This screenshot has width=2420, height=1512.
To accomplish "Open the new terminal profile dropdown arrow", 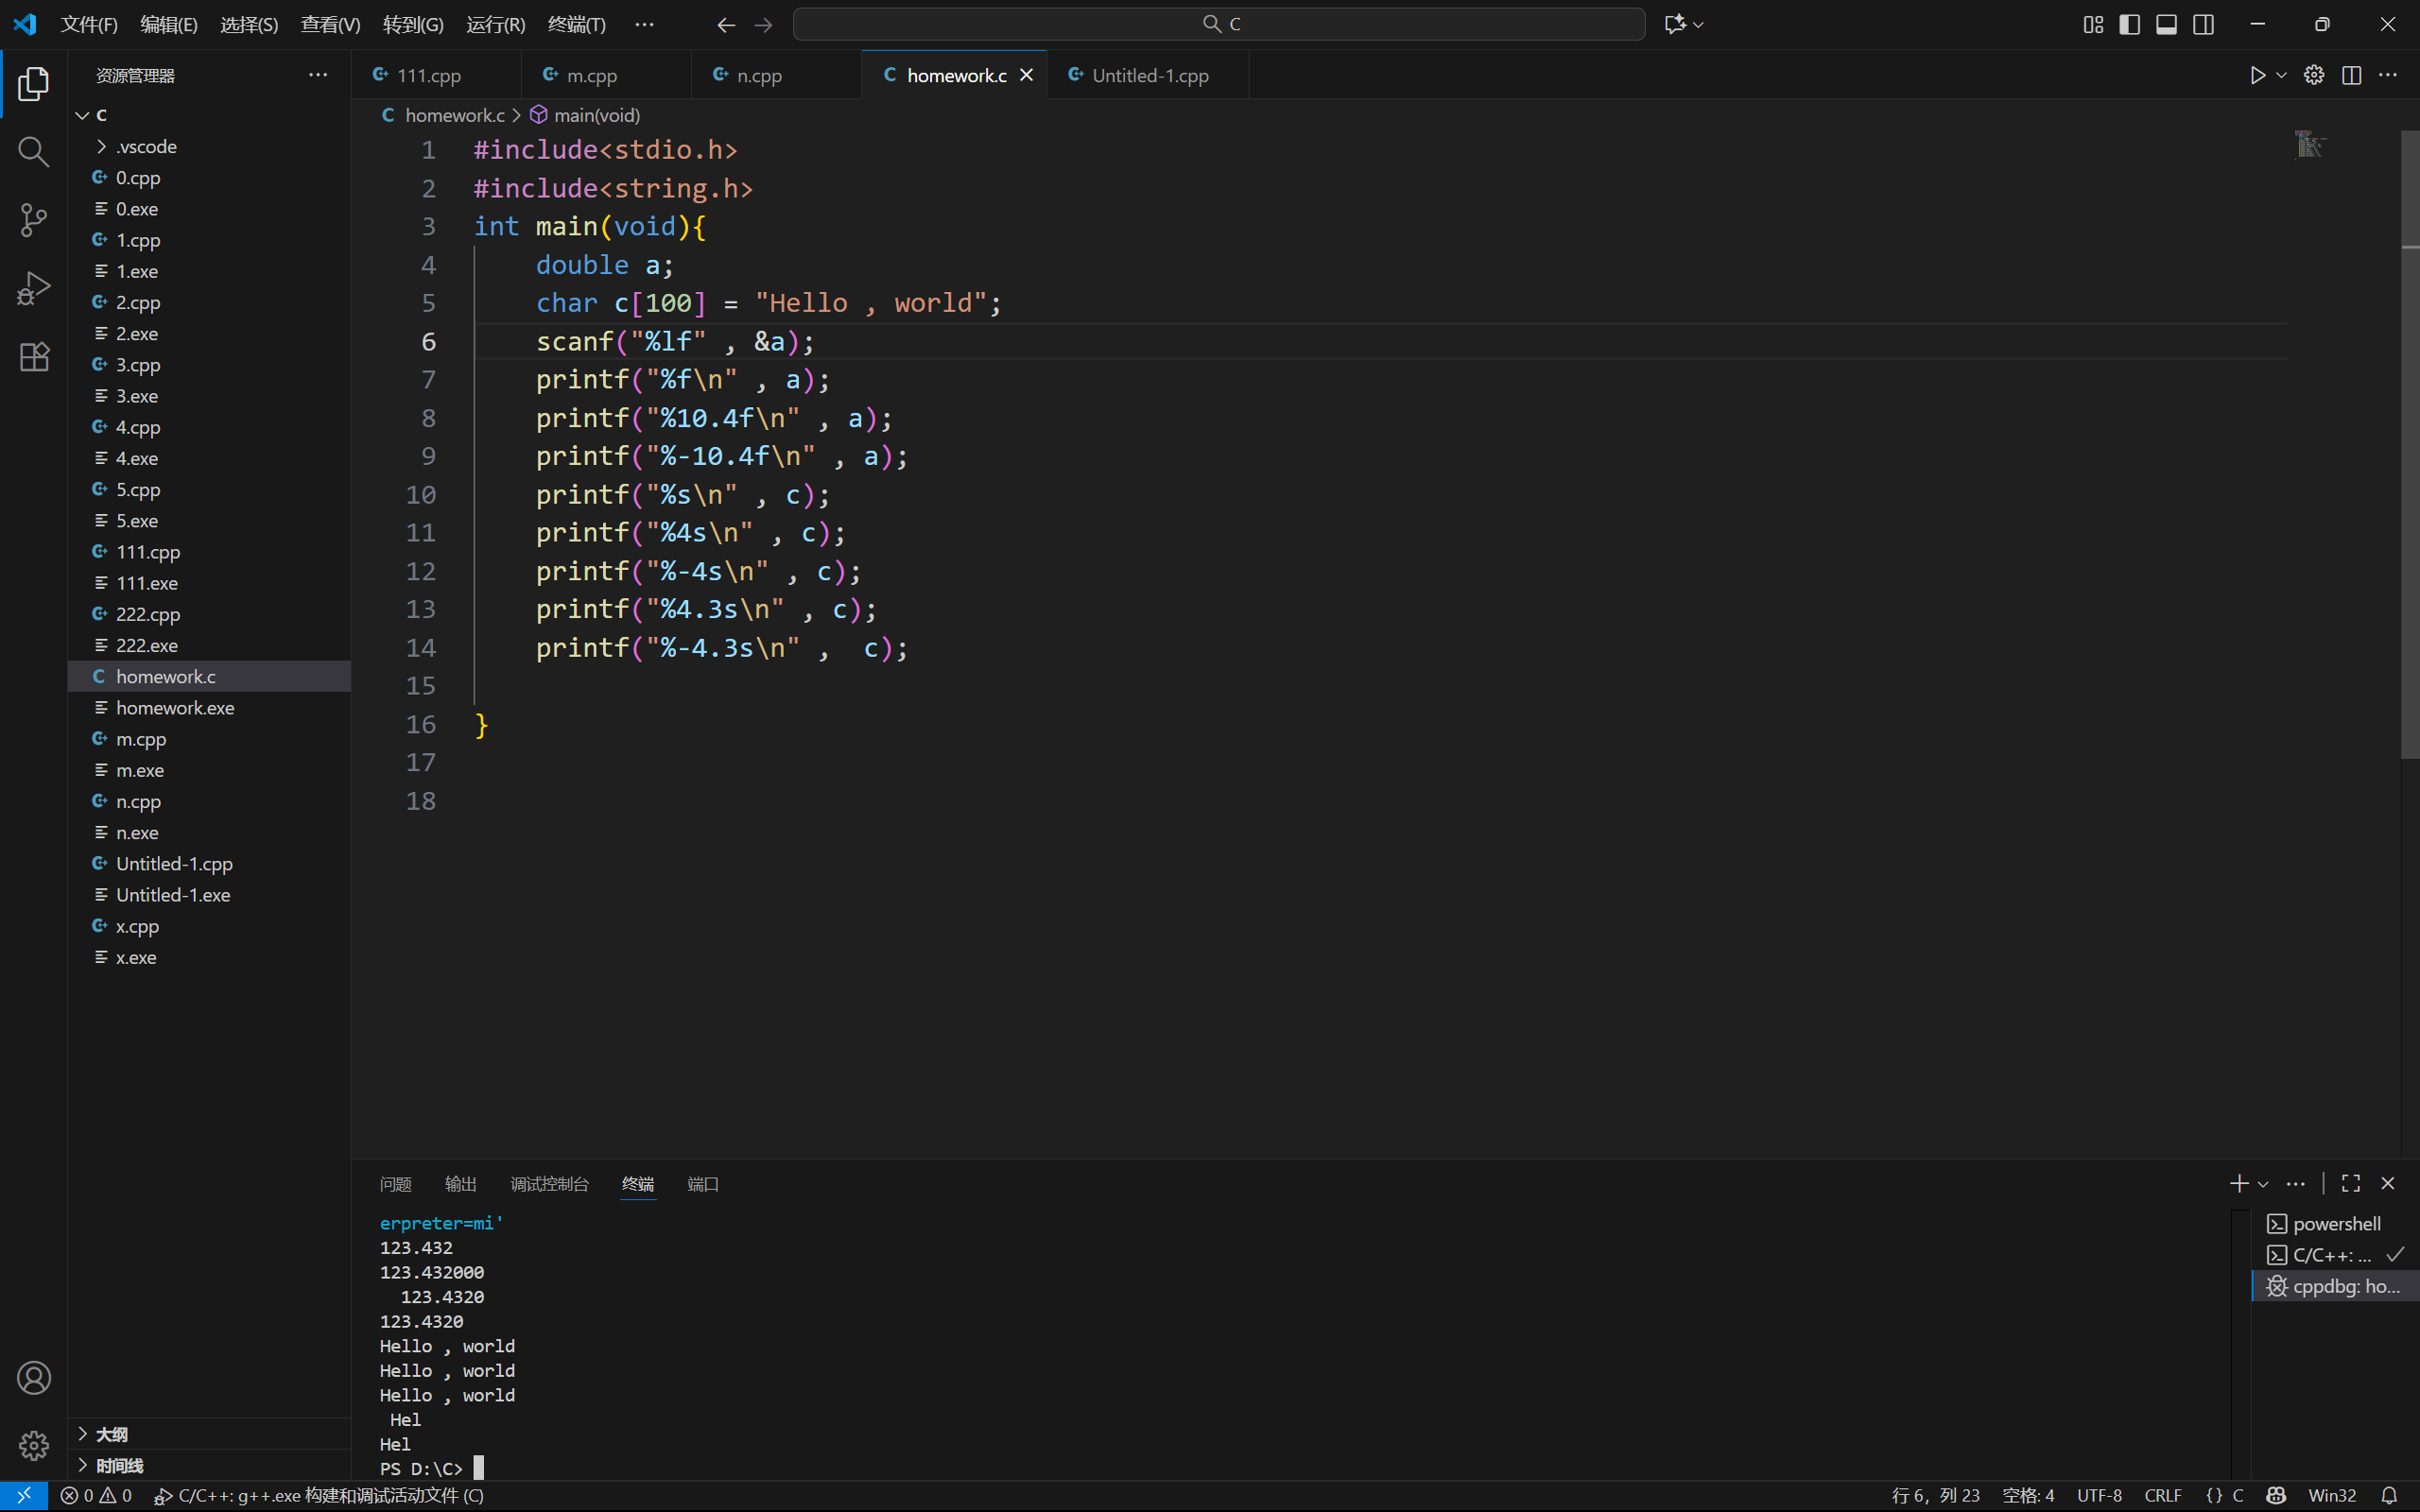I will pos(2263,1184).
